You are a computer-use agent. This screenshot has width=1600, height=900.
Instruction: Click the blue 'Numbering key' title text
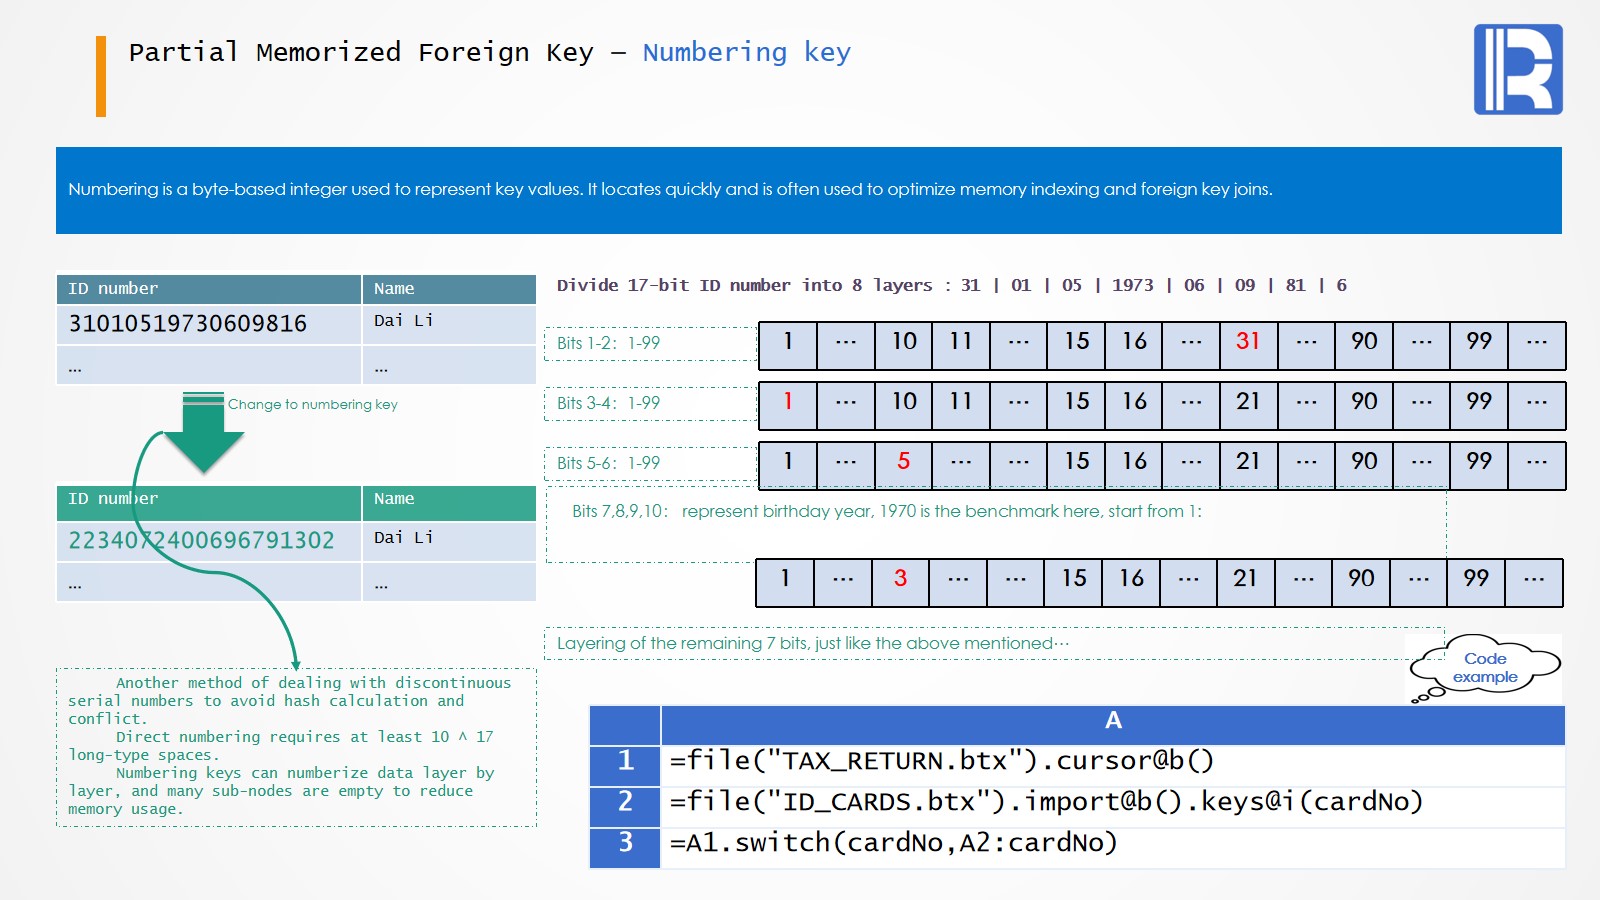(x=746, y=52)
